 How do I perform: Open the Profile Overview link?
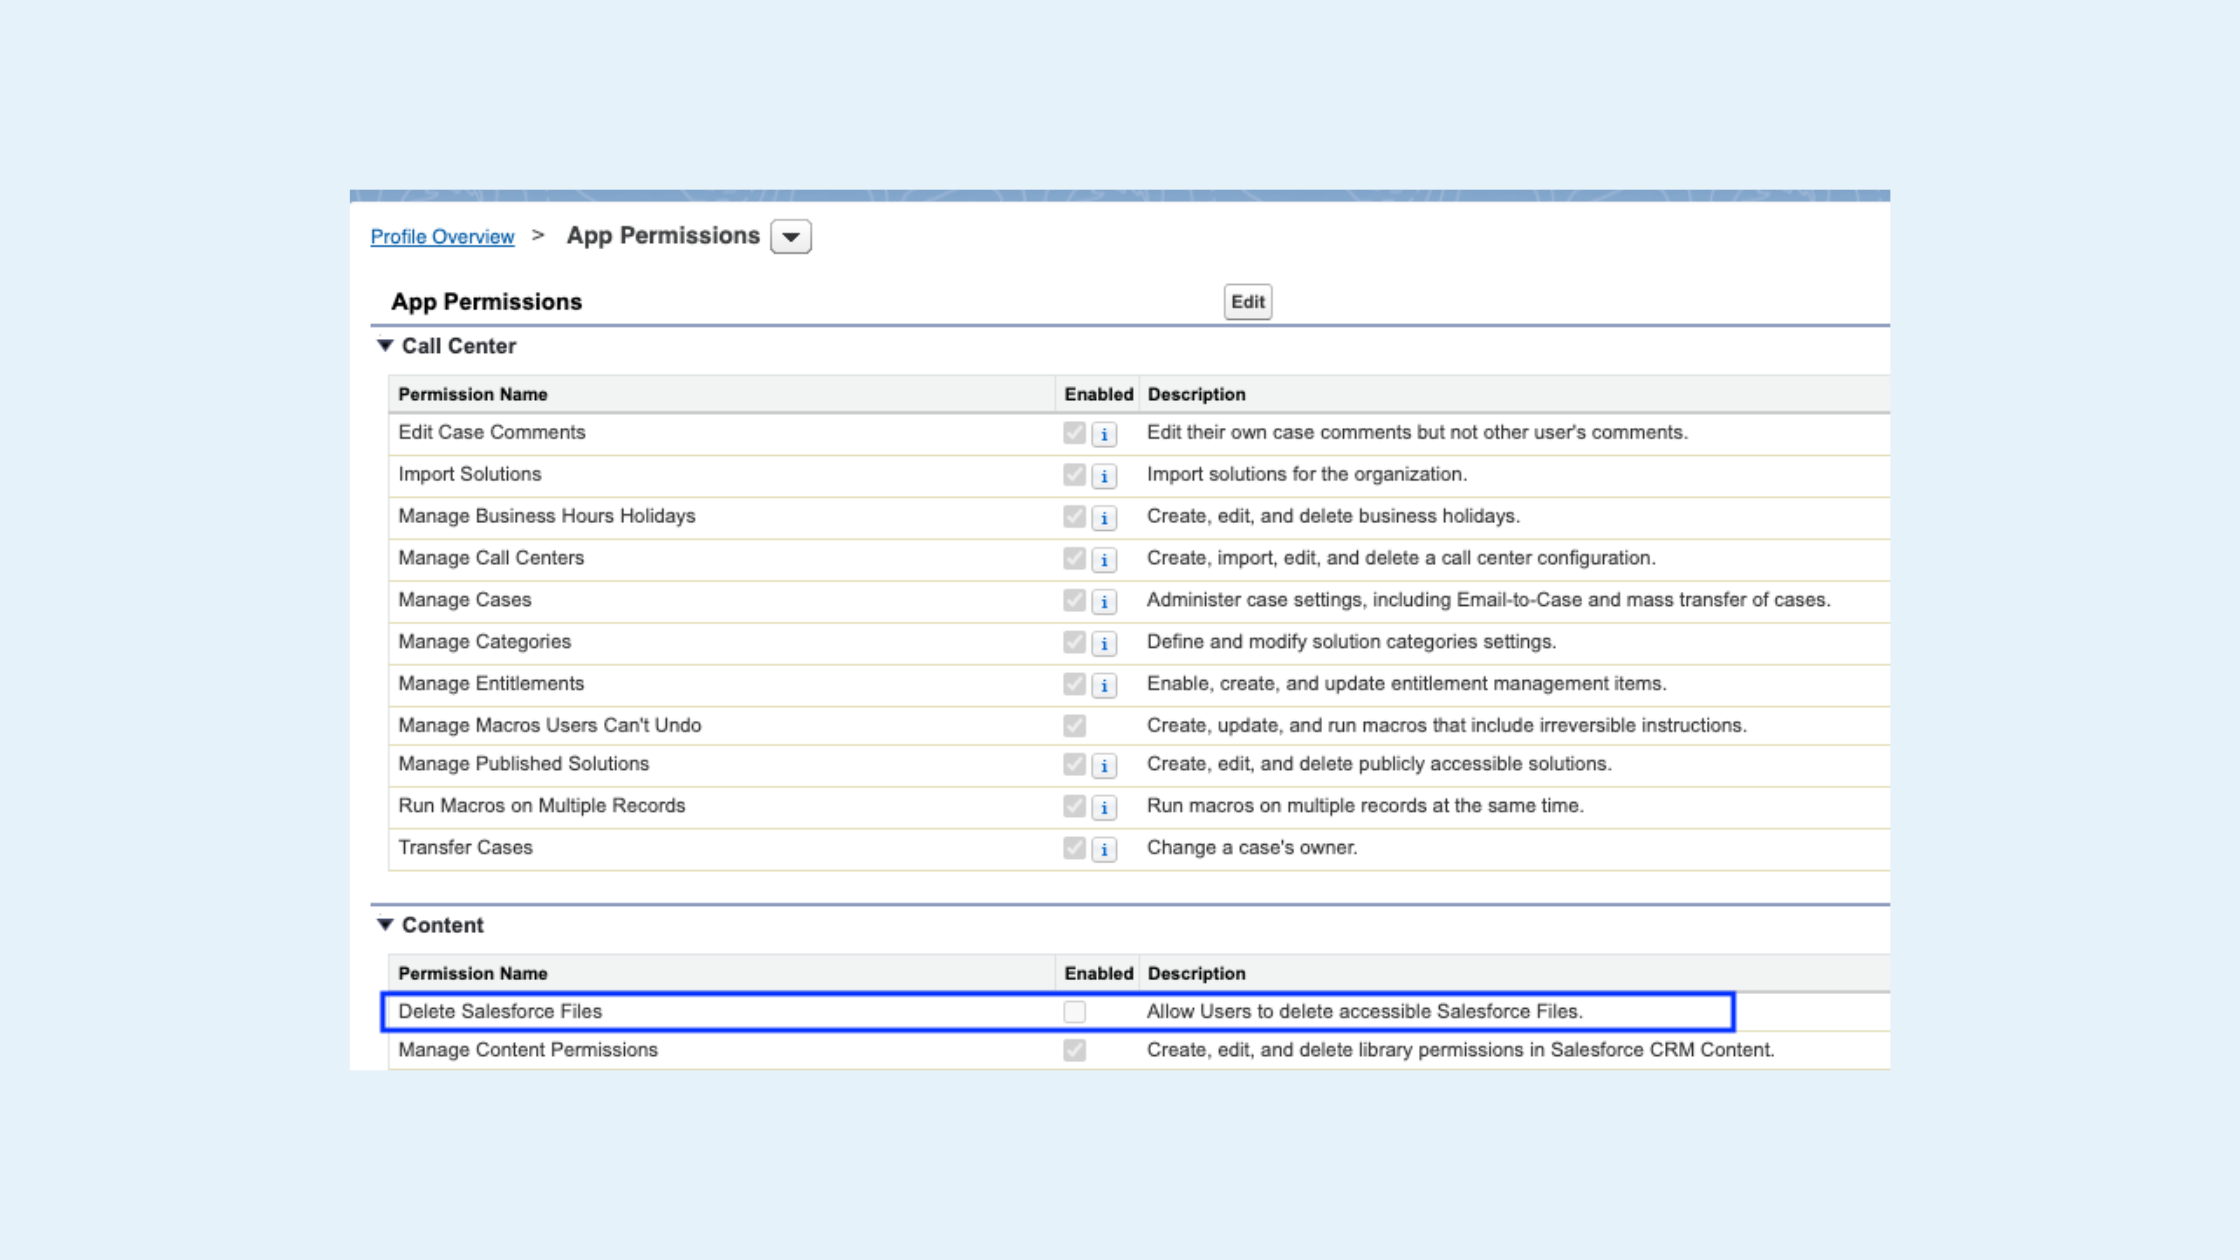point(442,236)
